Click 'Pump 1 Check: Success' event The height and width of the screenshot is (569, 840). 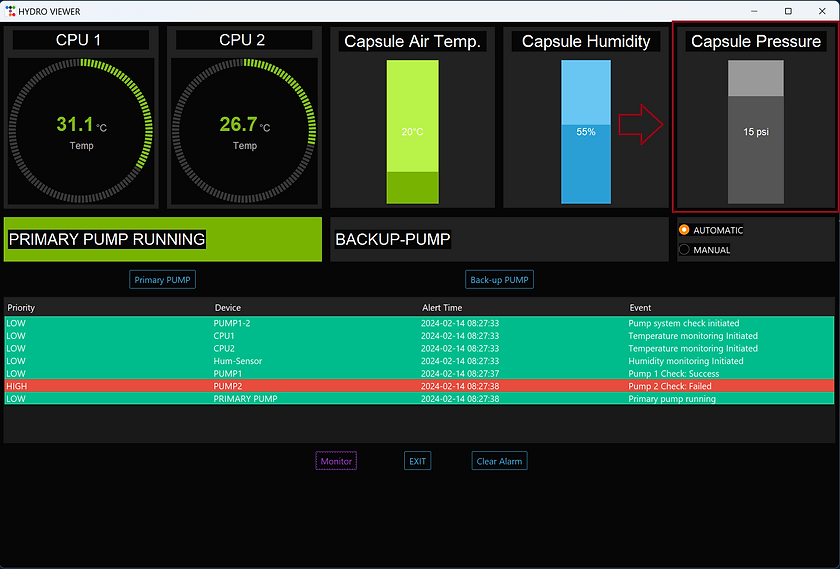(673, 373)
